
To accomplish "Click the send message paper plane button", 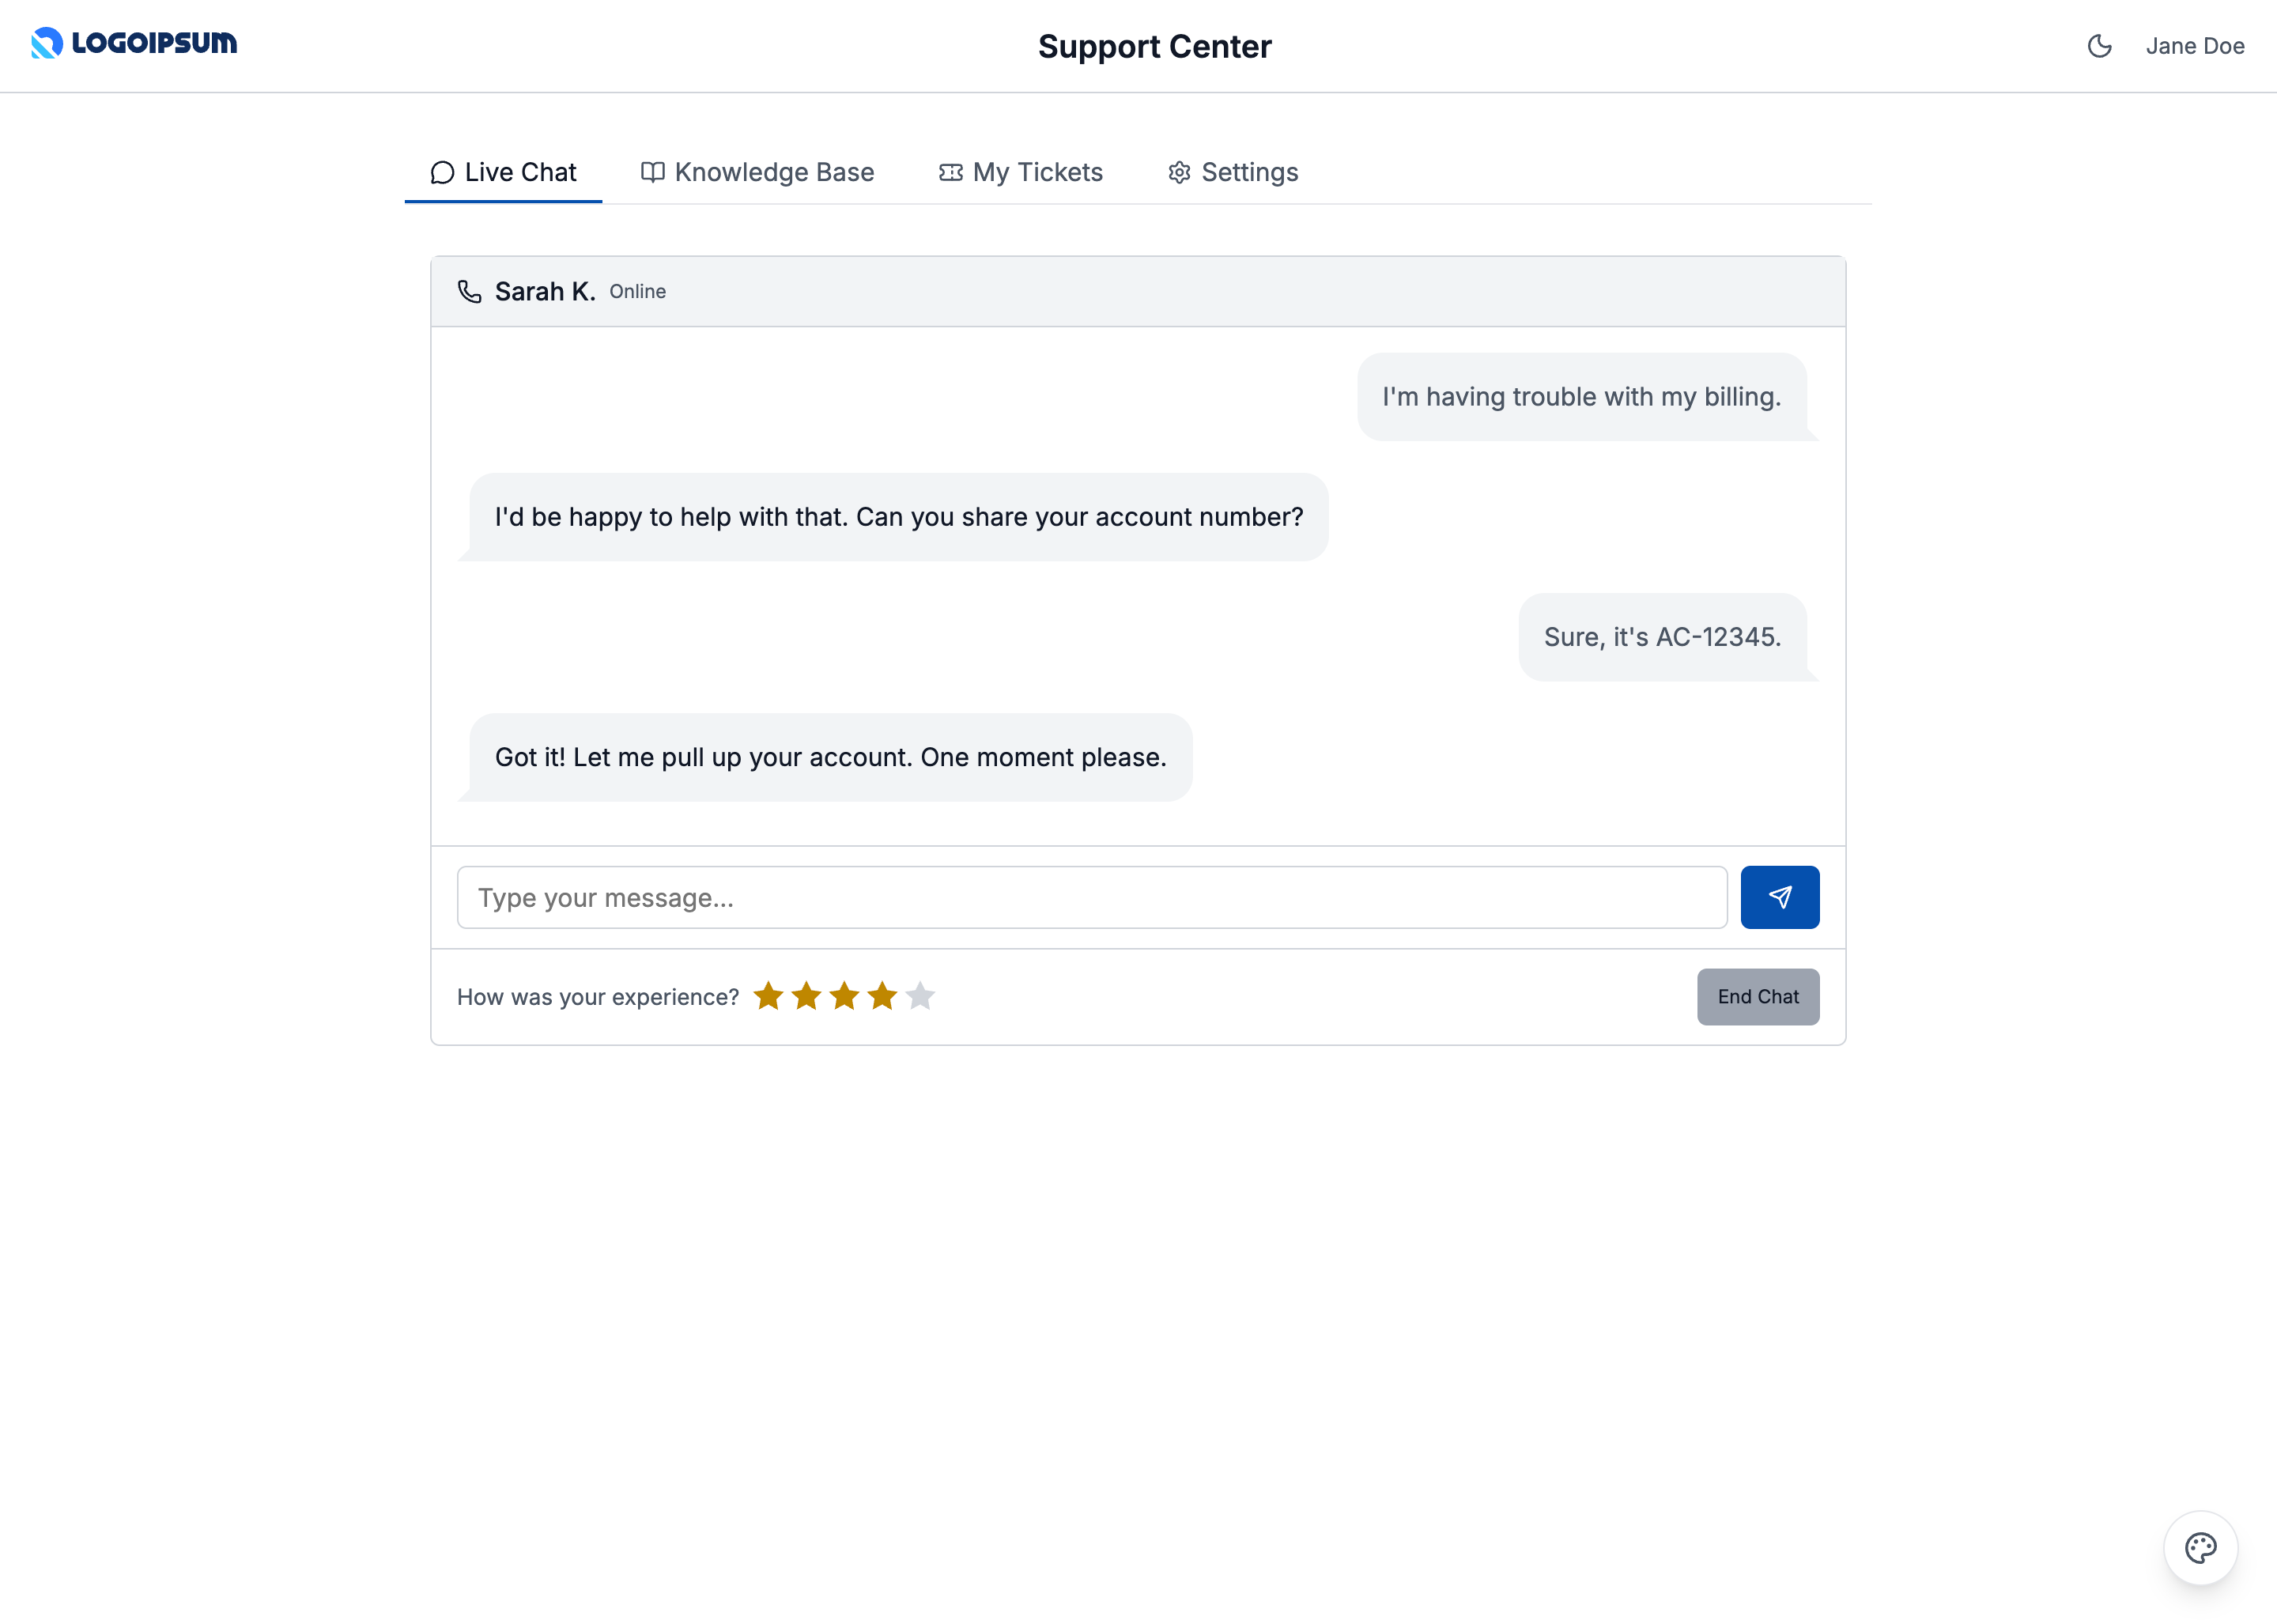I will [1779, 897].
